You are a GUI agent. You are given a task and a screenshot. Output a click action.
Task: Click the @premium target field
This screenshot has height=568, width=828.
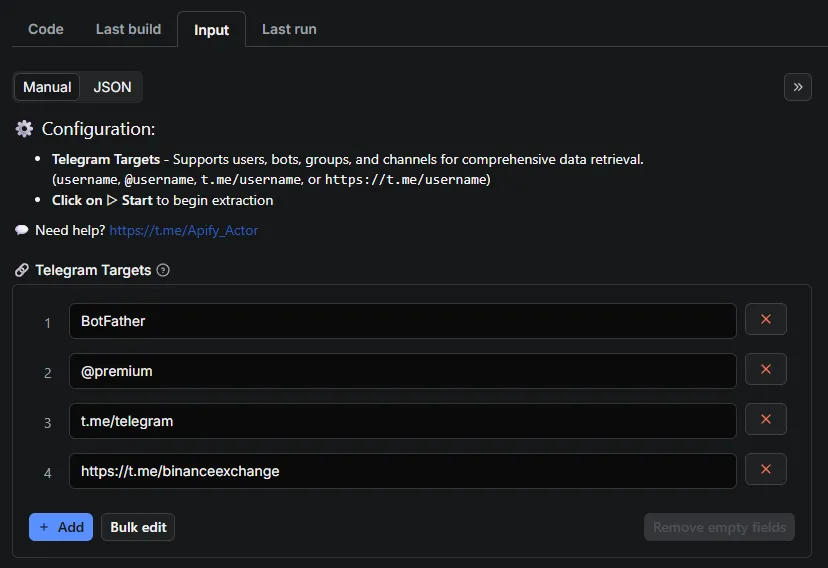click(x=402, y=371)
